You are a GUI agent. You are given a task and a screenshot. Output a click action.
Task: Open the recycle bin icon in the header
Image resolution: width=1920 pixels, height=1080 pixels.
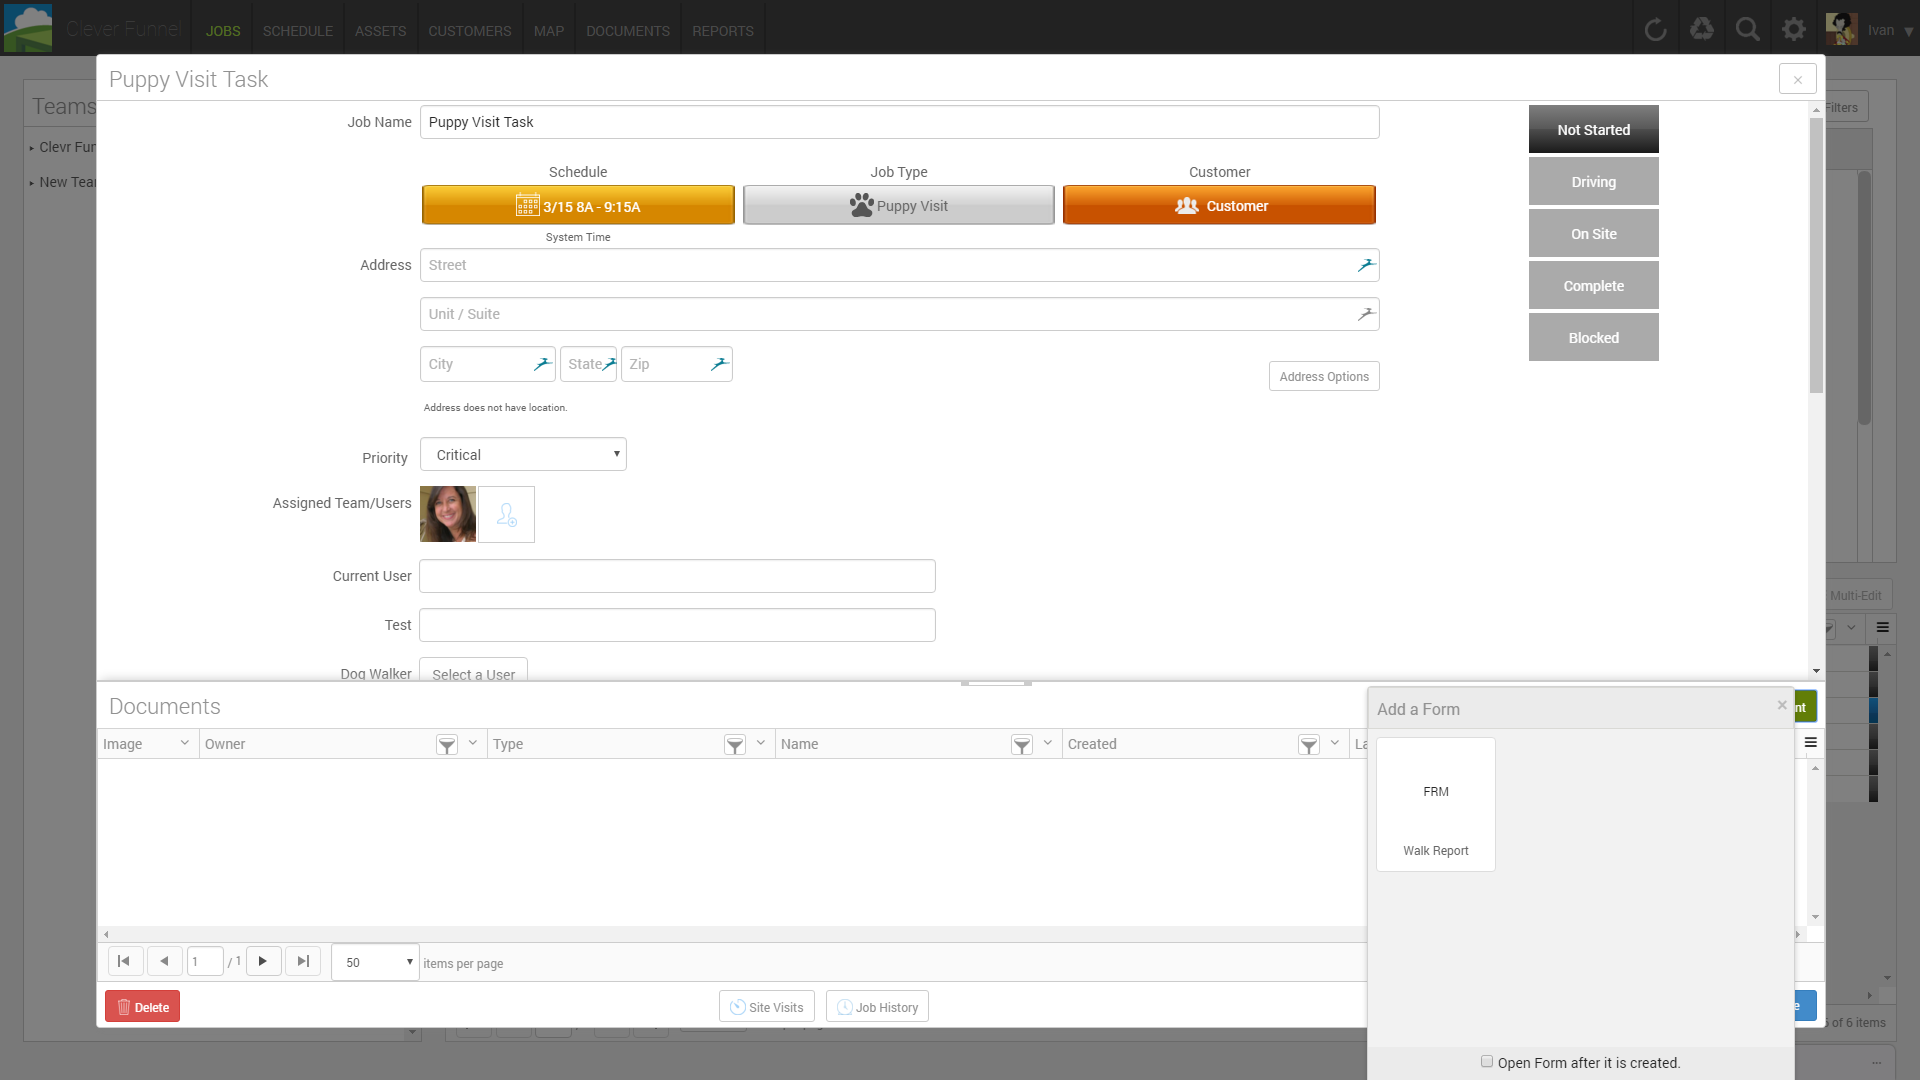1702,28
